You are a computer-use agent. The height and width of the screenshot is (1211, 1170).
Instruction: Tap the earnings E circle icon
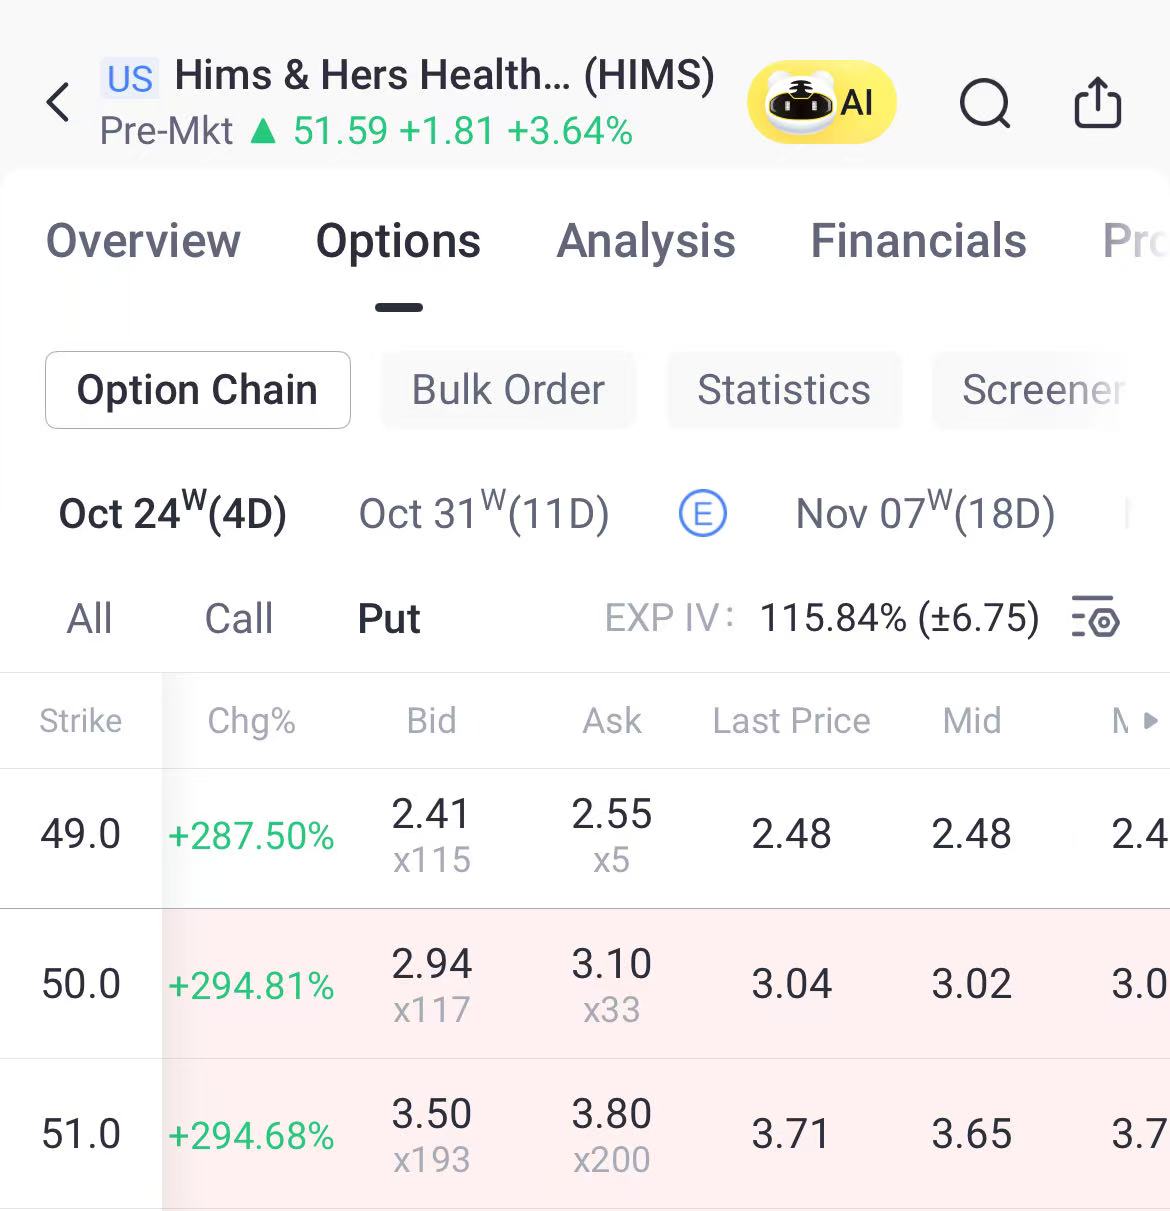702,514
